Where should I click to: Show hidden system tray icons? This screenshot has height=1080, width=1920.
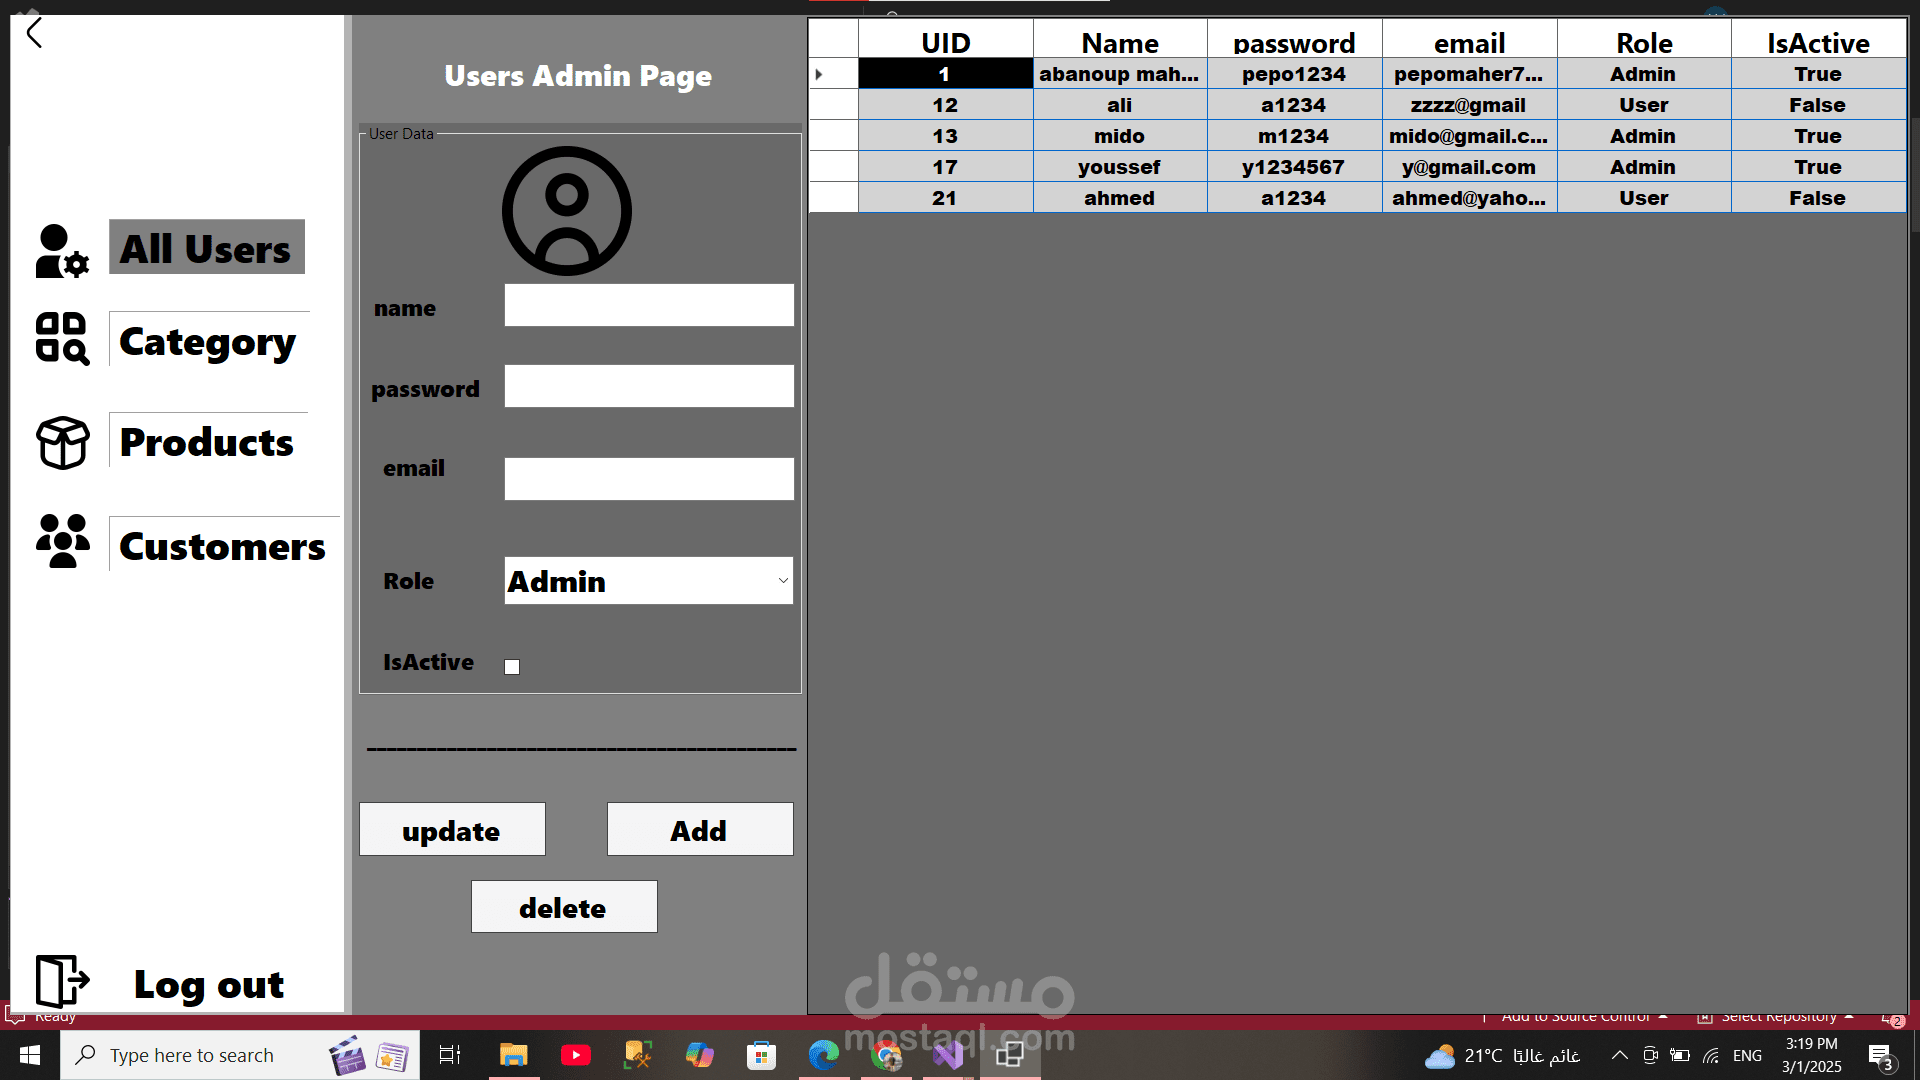pos(1620,1055)
